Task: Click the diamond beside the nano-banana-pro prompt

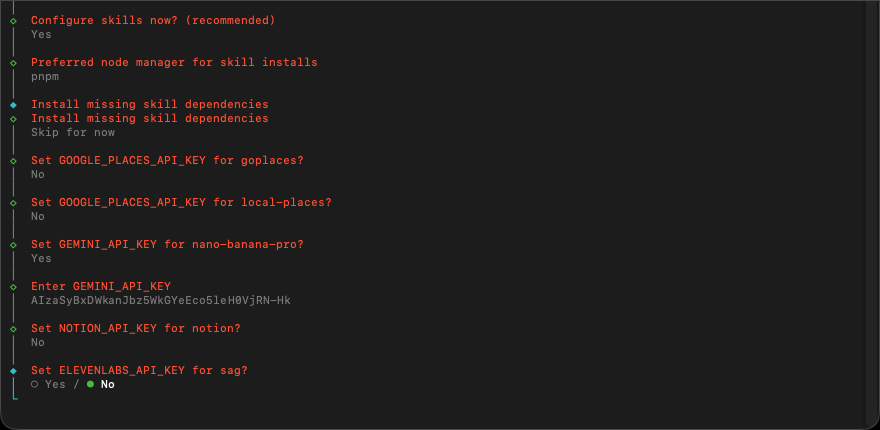Action: (x=13, y=244)
